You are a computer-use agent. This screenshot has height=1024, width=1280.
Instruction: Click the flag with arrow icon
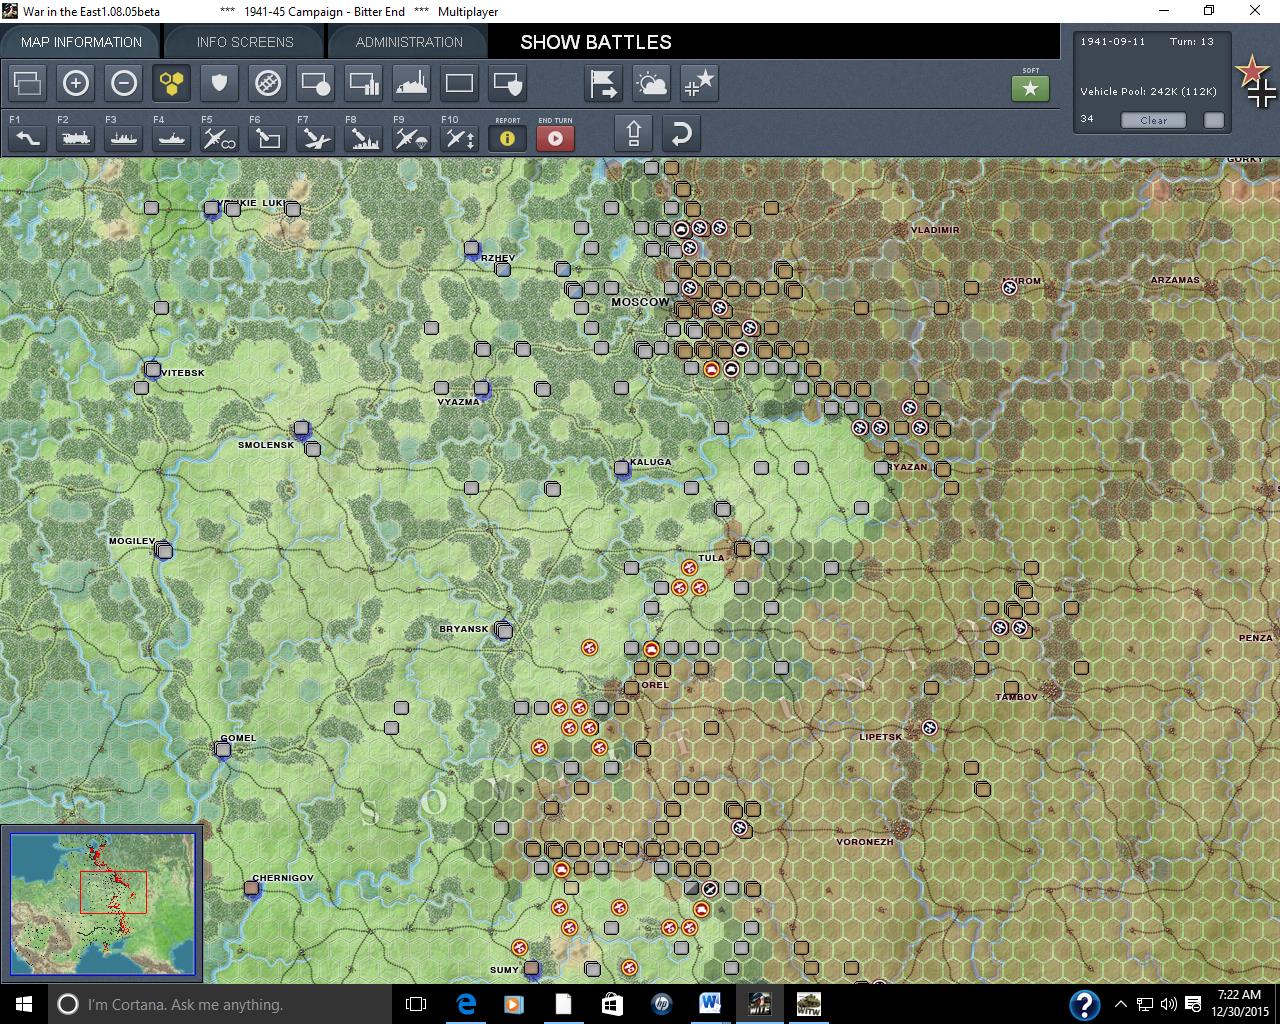click(x=604, y=83)
